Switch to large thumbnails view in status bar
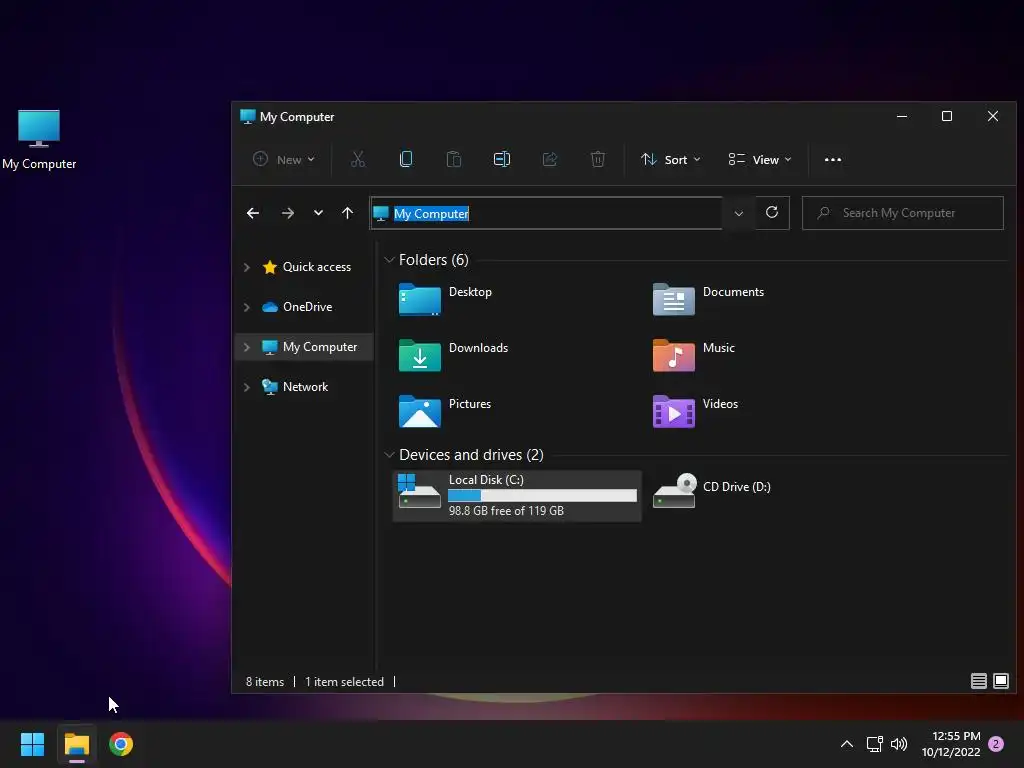The image size is (1024, 768). tap(1000, 681)
